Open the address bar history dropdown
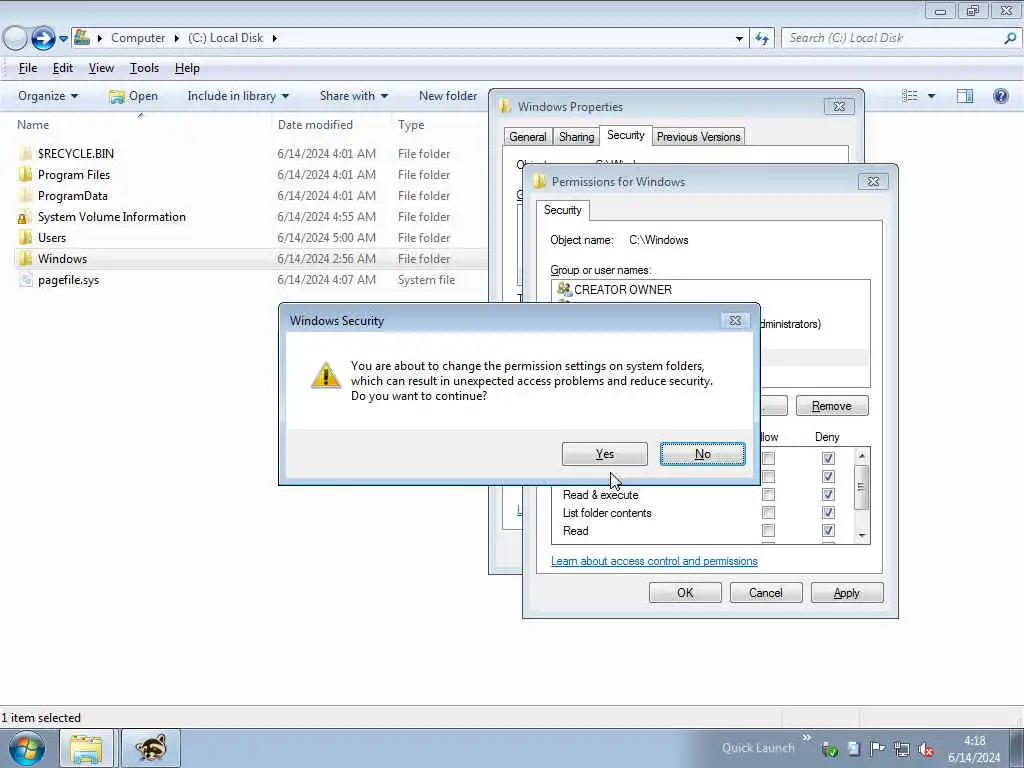 pos(739,39)
